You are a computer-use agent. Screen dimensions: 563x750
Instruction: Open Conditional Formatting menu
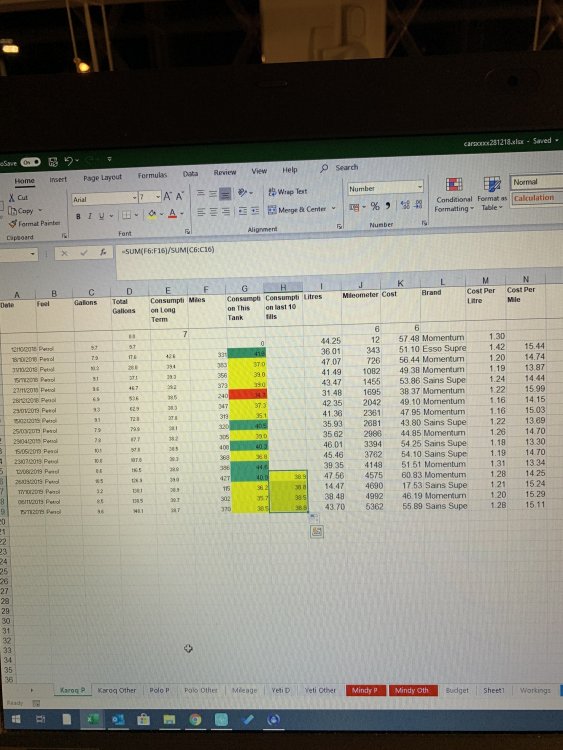coord(454,195)
